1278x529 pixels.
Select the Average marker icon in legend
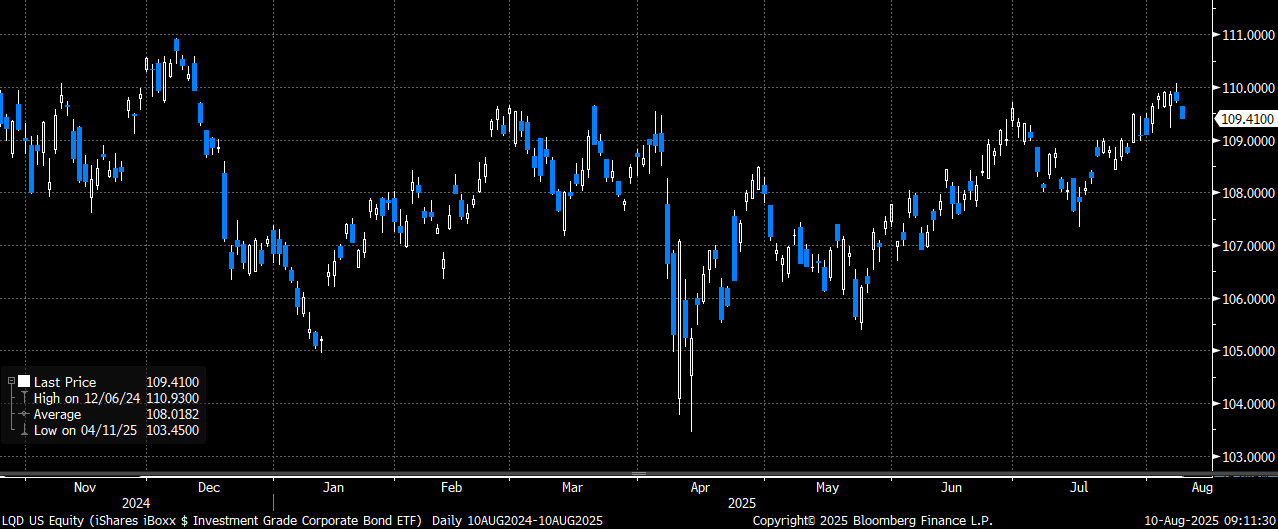24,414
